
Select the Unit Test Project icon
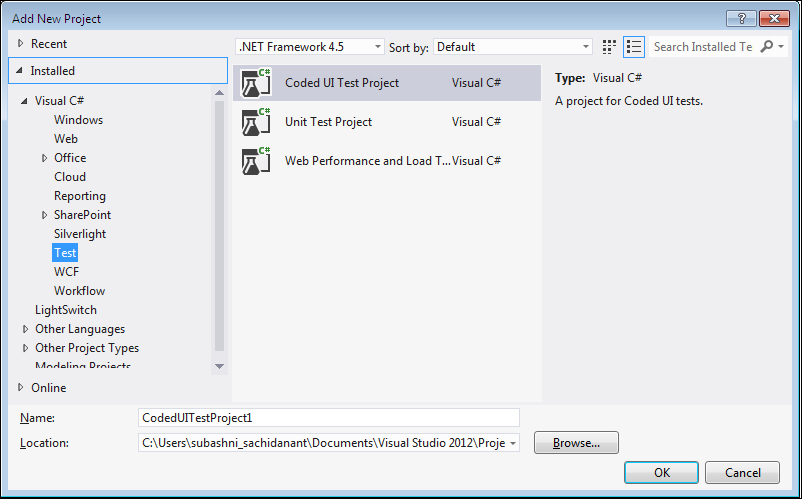[x=256, y=122]
